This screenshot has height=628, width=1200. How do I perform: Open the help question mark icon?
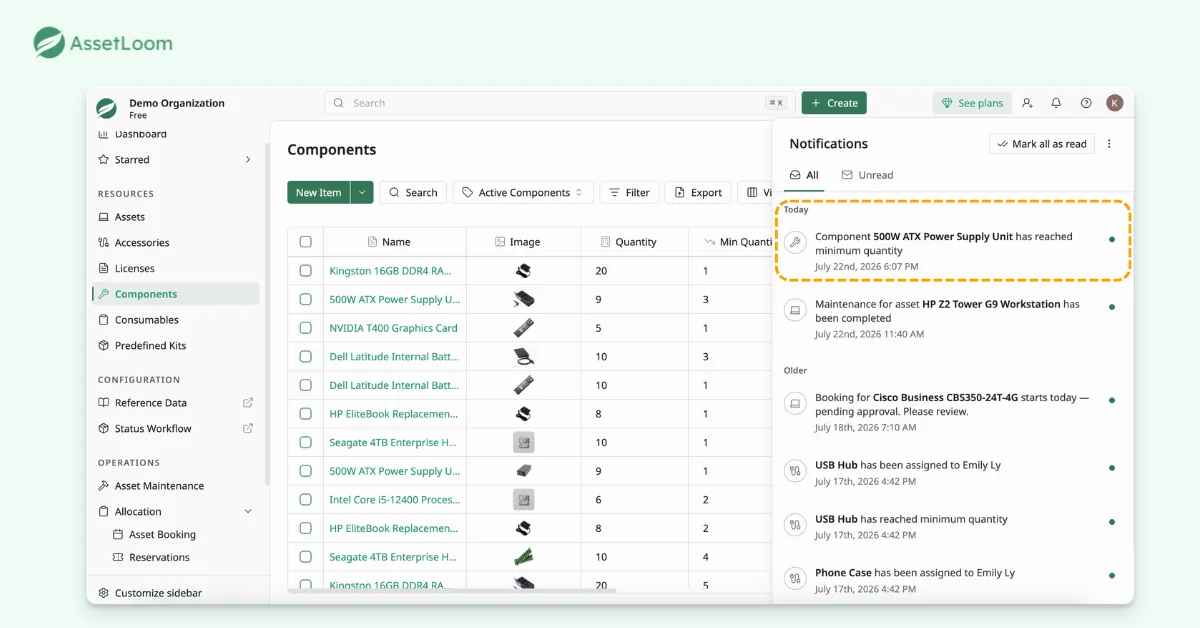coord(1086,103)
